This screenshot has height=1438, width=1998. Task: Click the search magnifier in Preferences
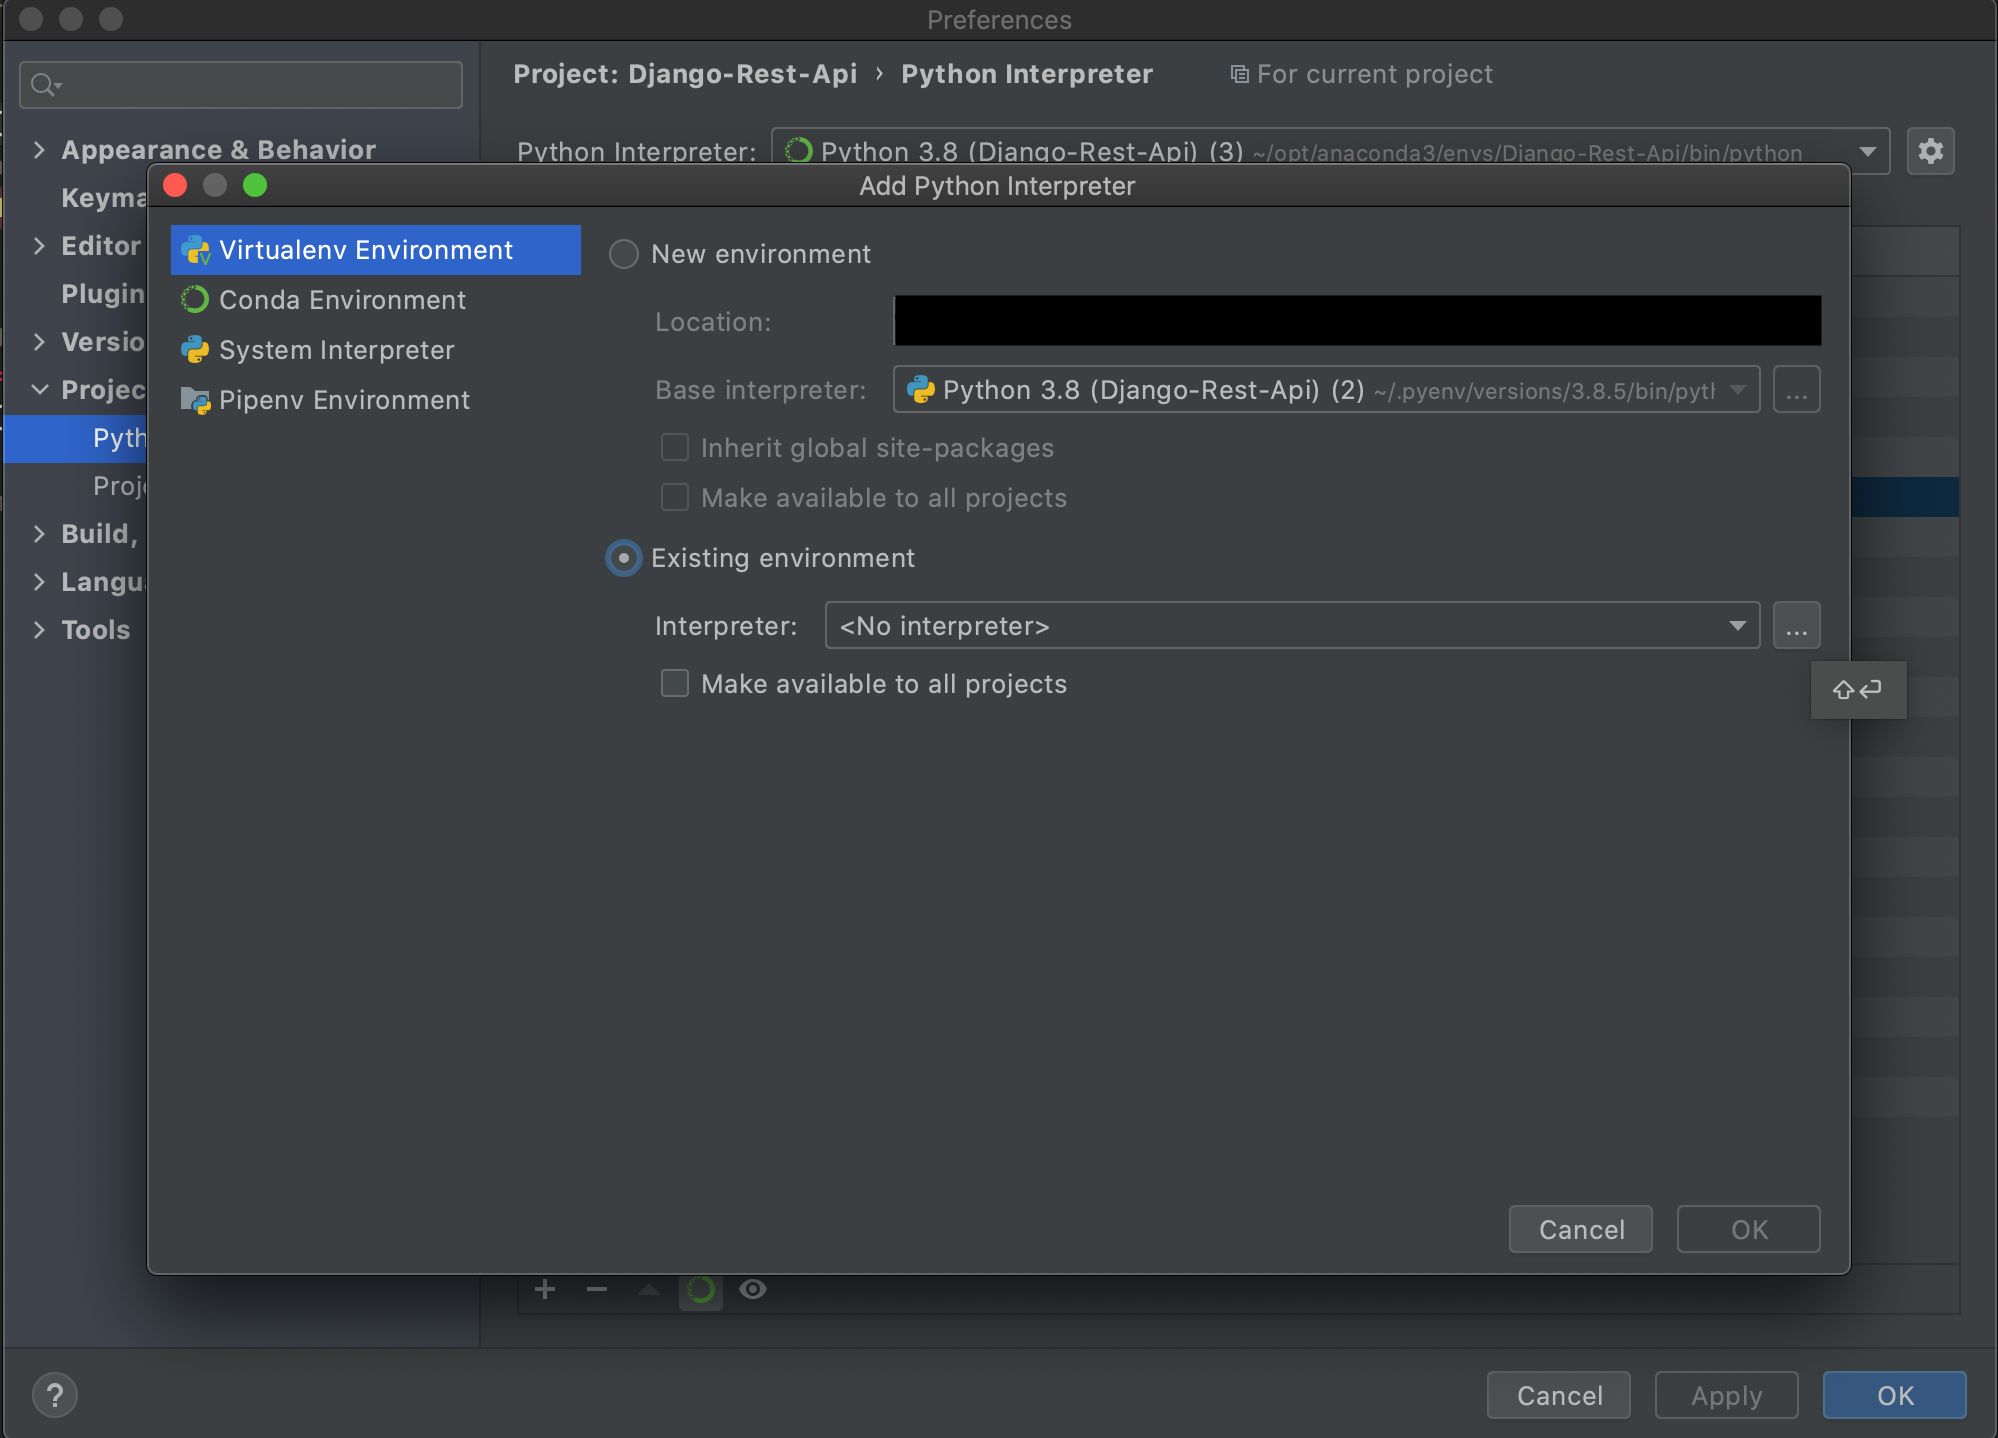[x=43, y=84]
